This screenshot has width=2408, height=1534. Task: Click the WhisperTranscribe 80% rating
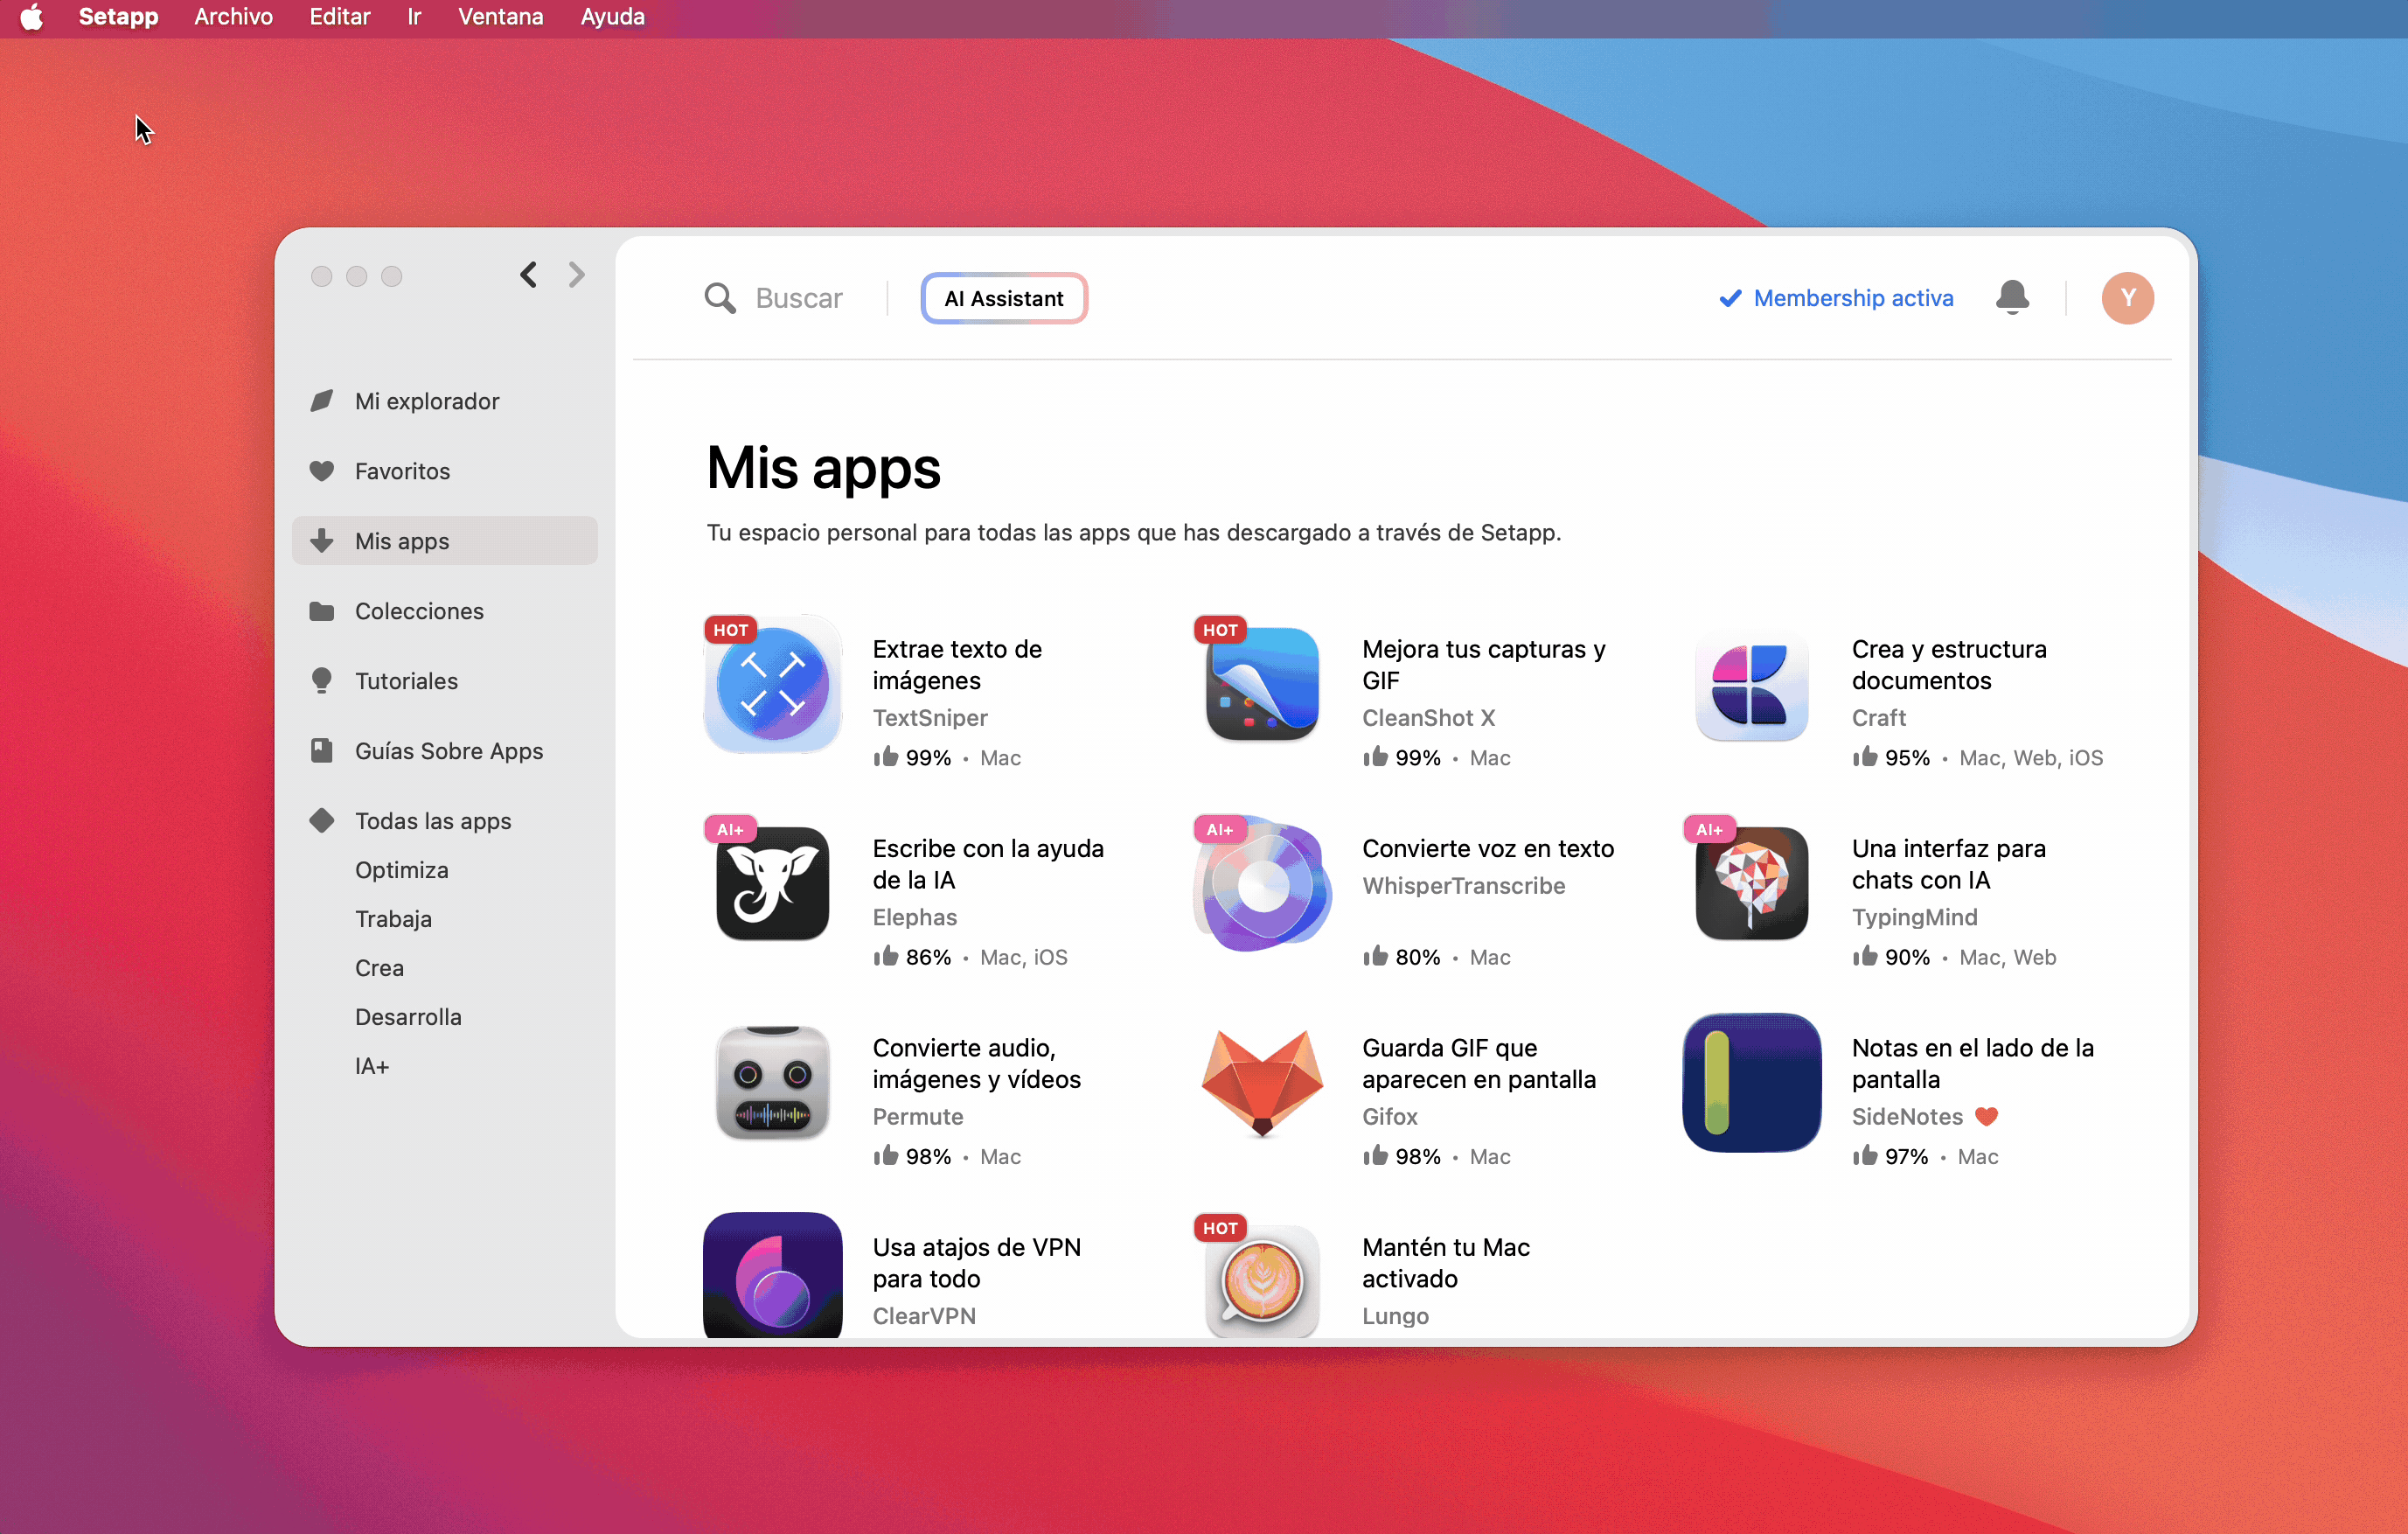click(1401, 957)
